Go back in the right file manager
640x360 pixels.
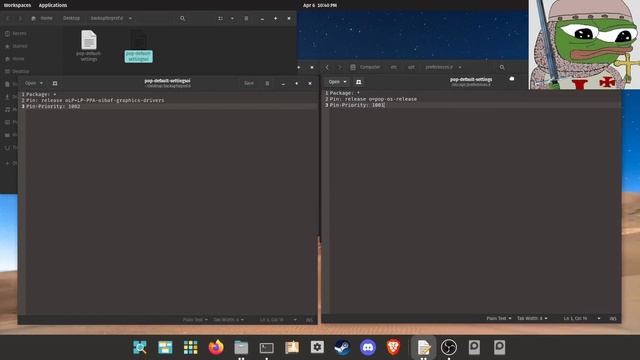coord(327,67)
